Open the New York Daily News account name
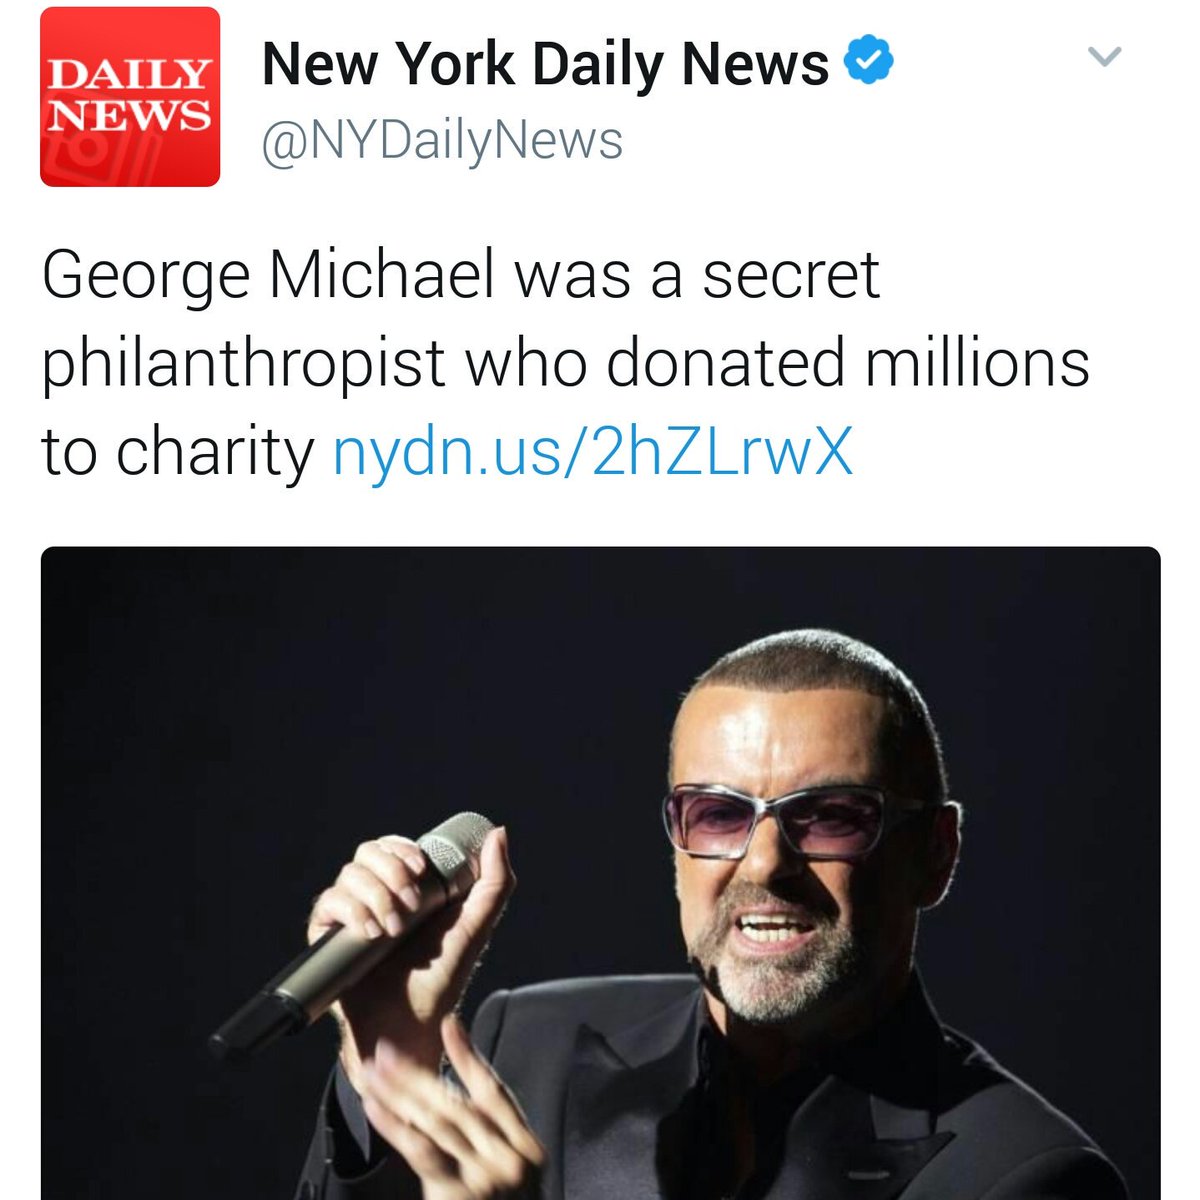Image resolution: width=1200 pixels, height=1200 pixels. (545, 66)
